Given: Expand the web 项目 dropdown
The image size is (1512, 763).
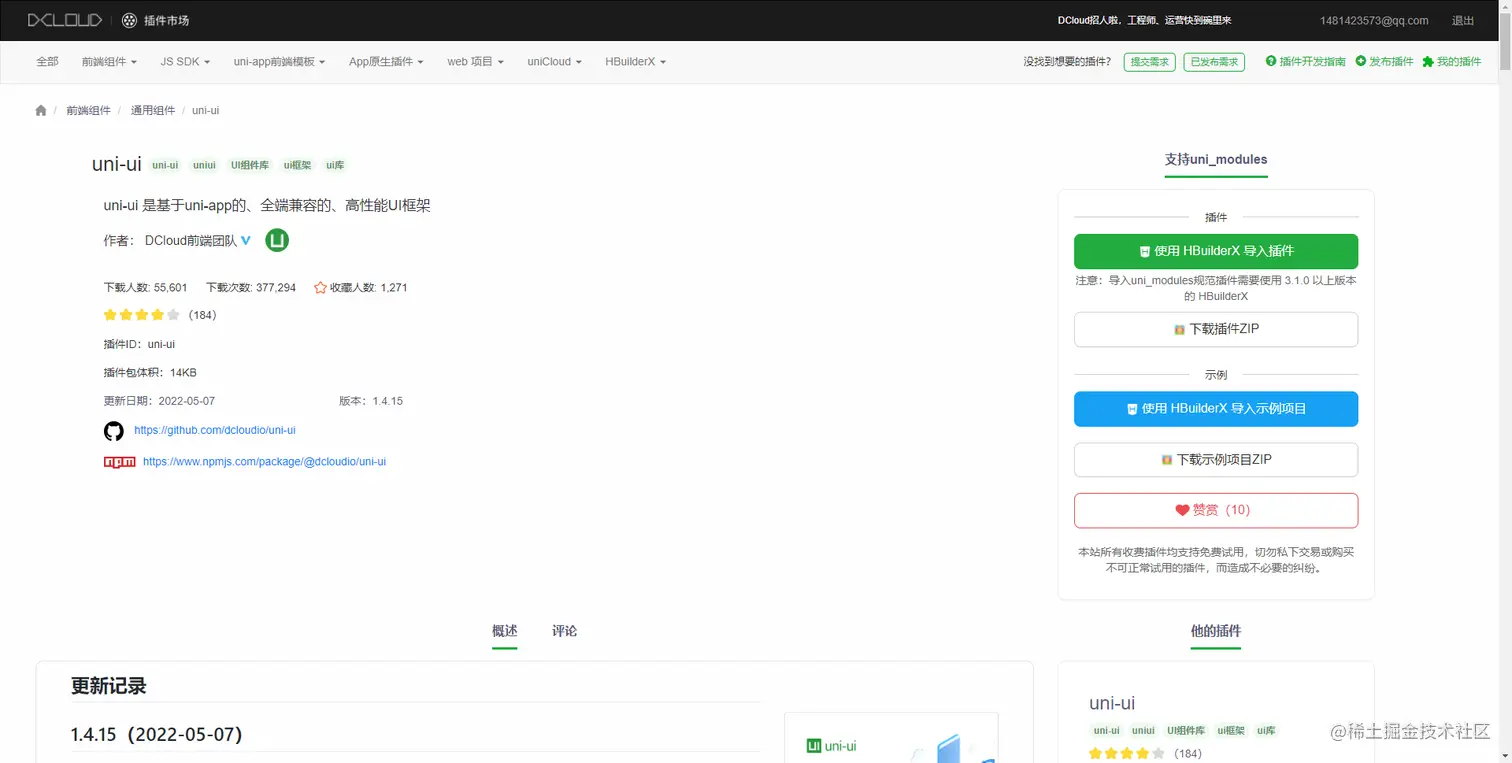Looking at the screenshot, I should coord(475,62).
